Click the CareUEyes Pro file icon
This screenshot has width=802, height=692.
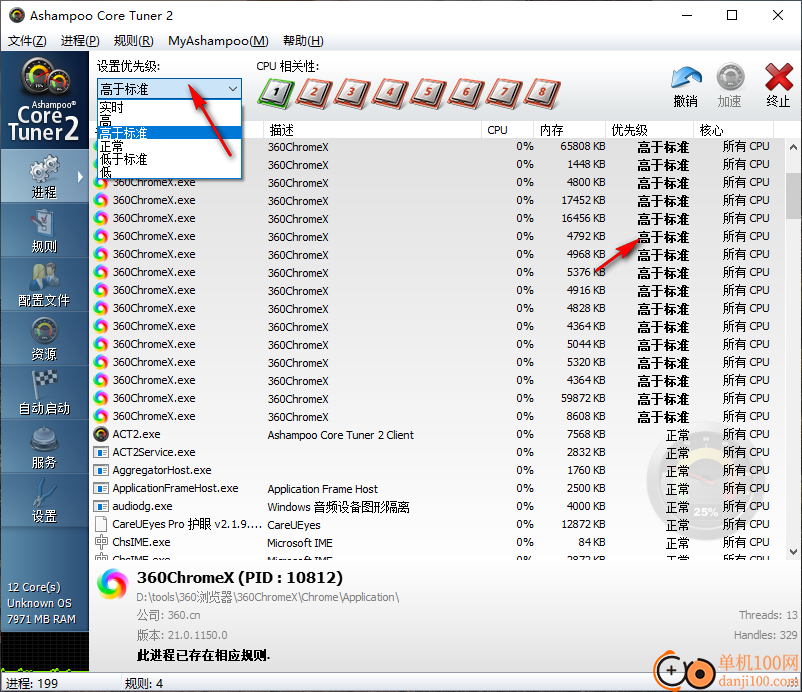tap(101, 524)
